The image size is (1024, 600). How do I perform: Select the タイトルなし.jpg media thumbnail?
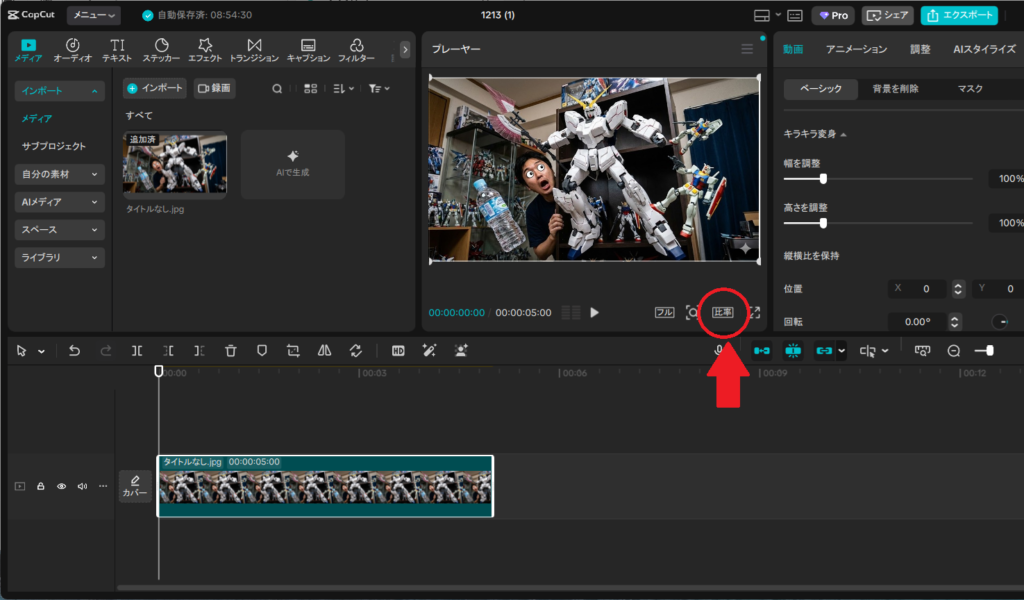tap(175, 163)
